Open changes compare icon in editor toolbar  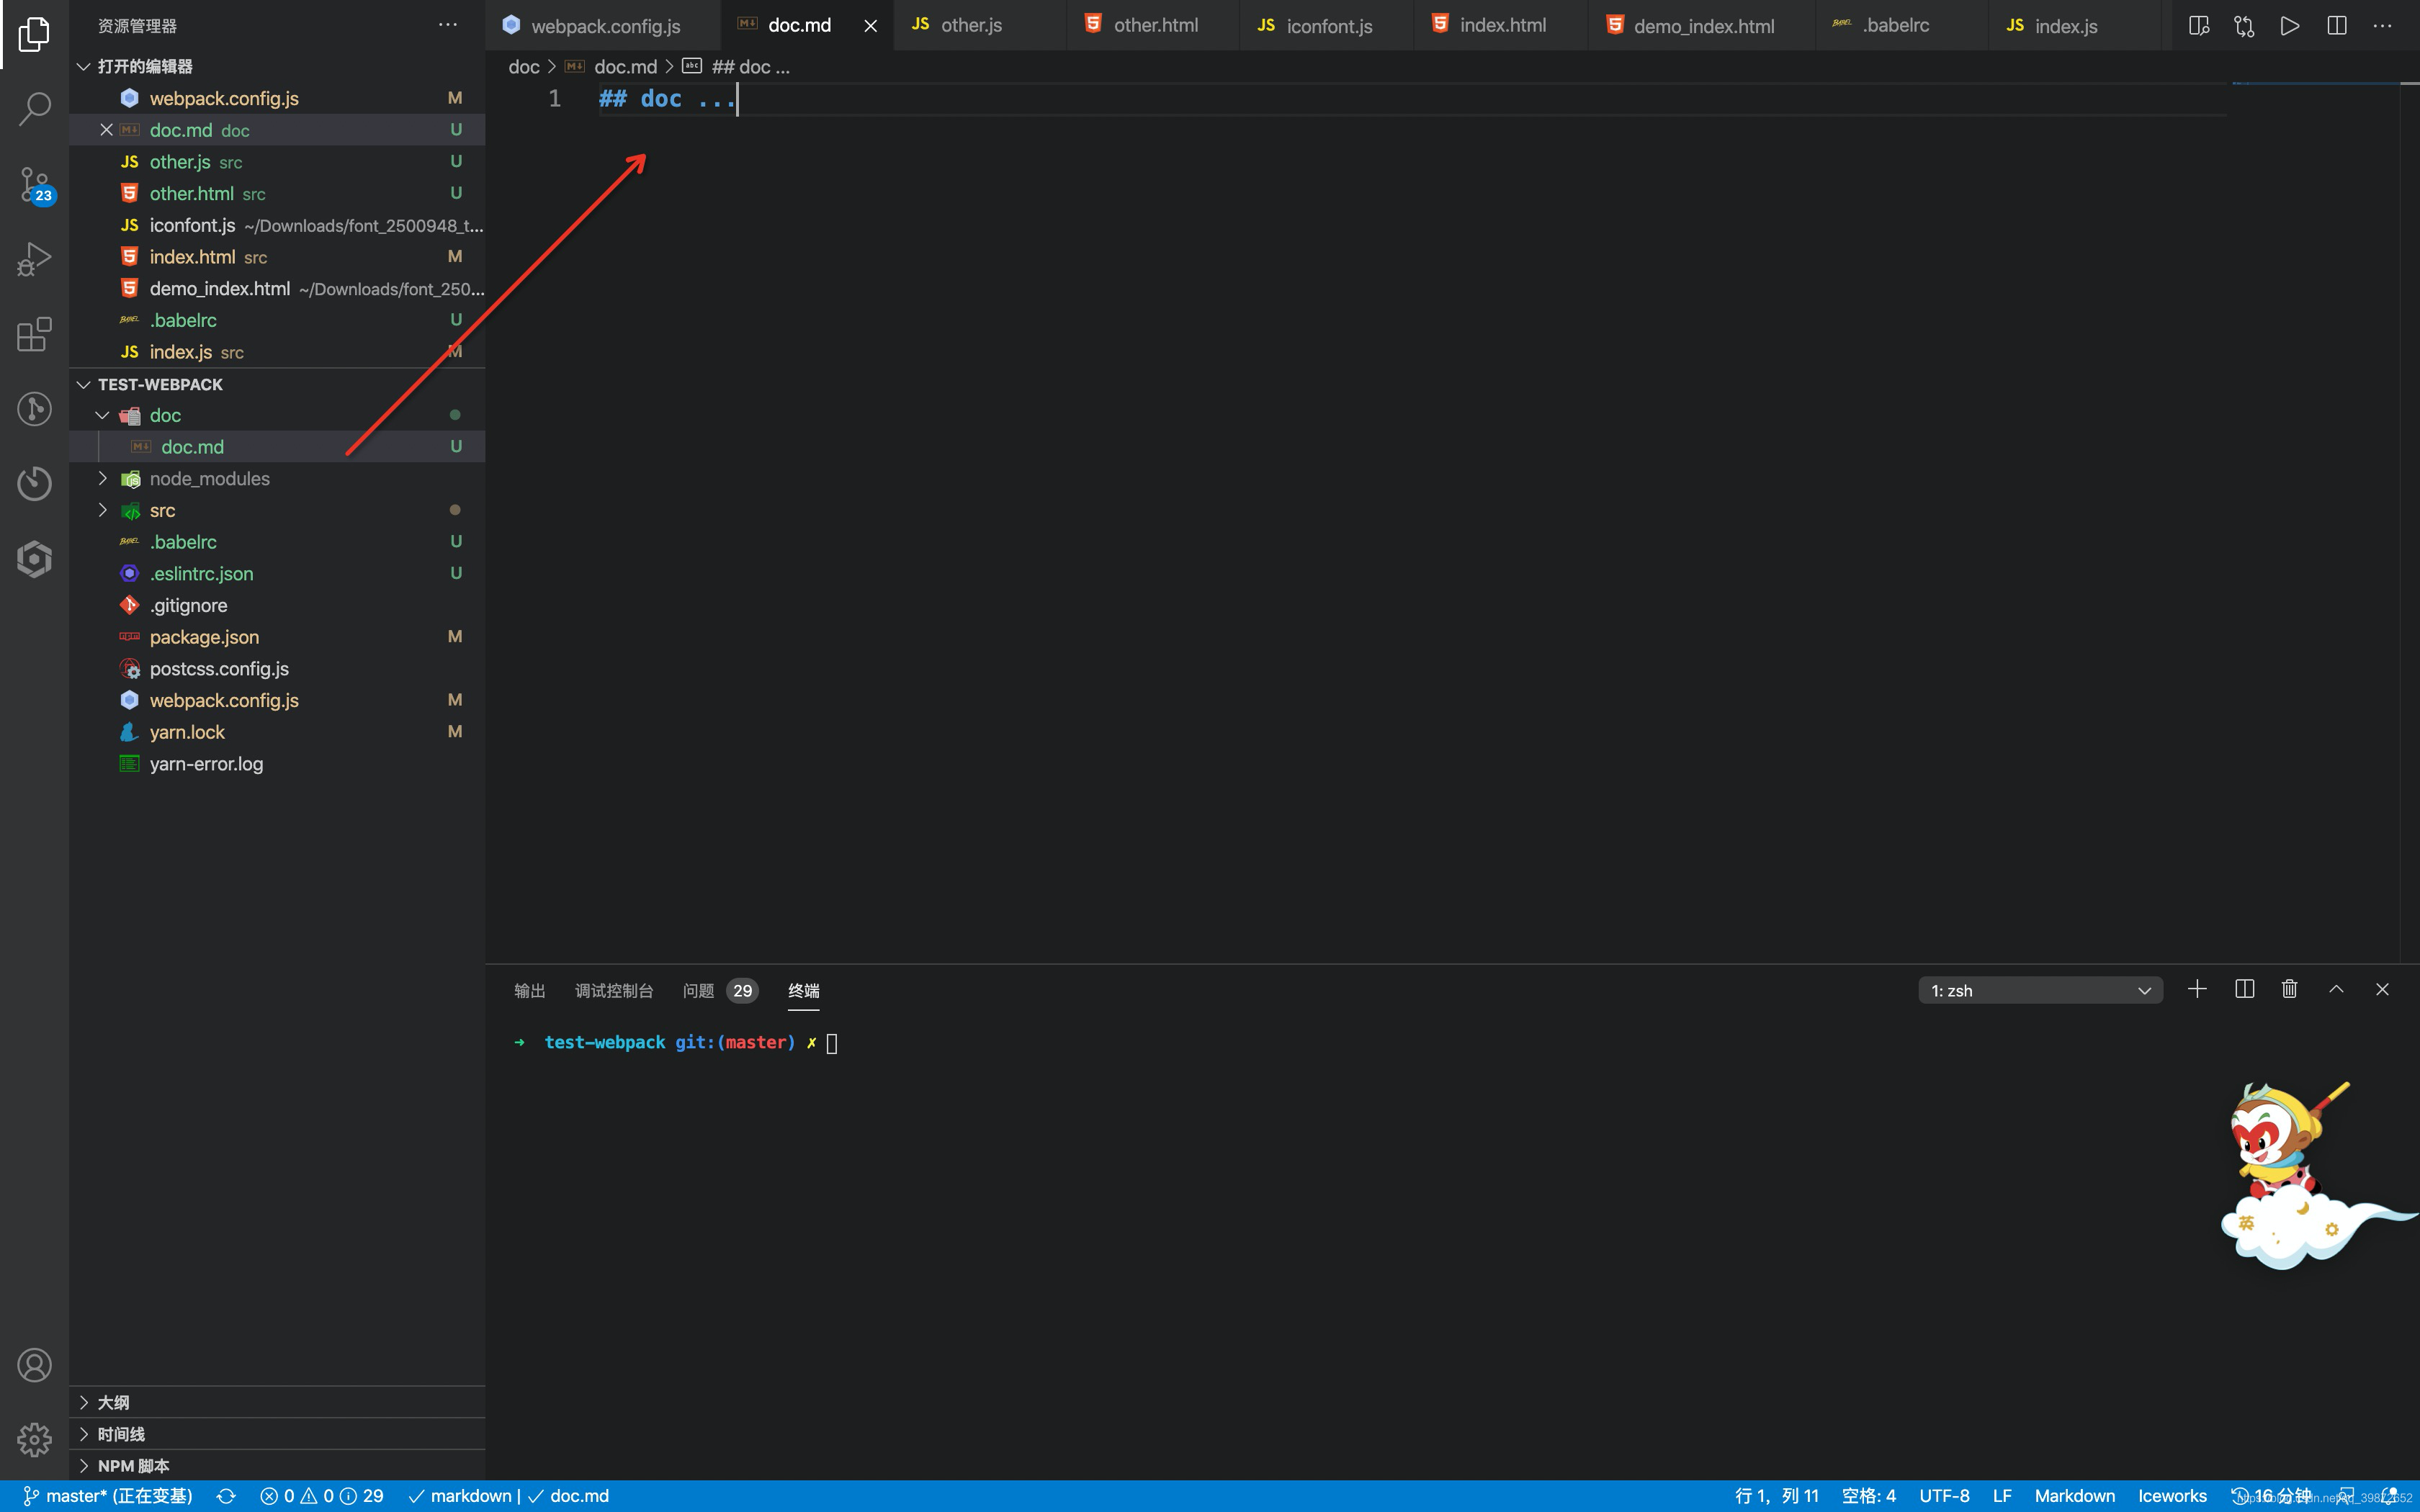point(2244,26)
